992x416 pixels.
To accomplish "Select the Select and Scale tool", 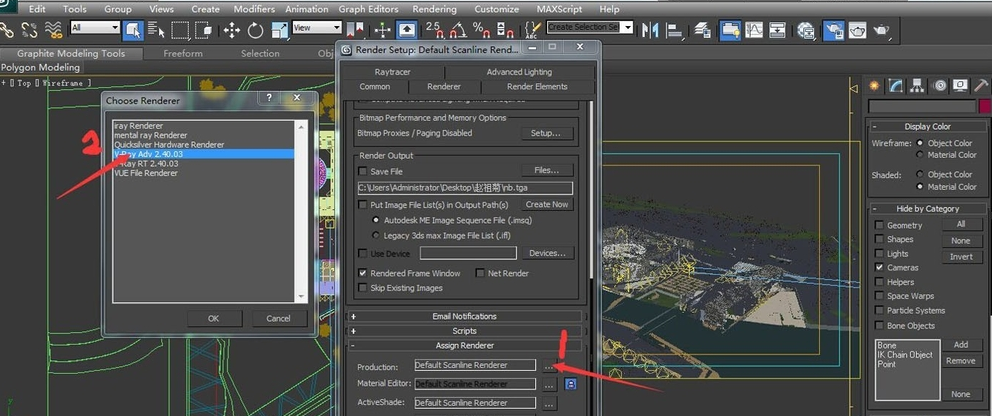I will tap(279, 30).
